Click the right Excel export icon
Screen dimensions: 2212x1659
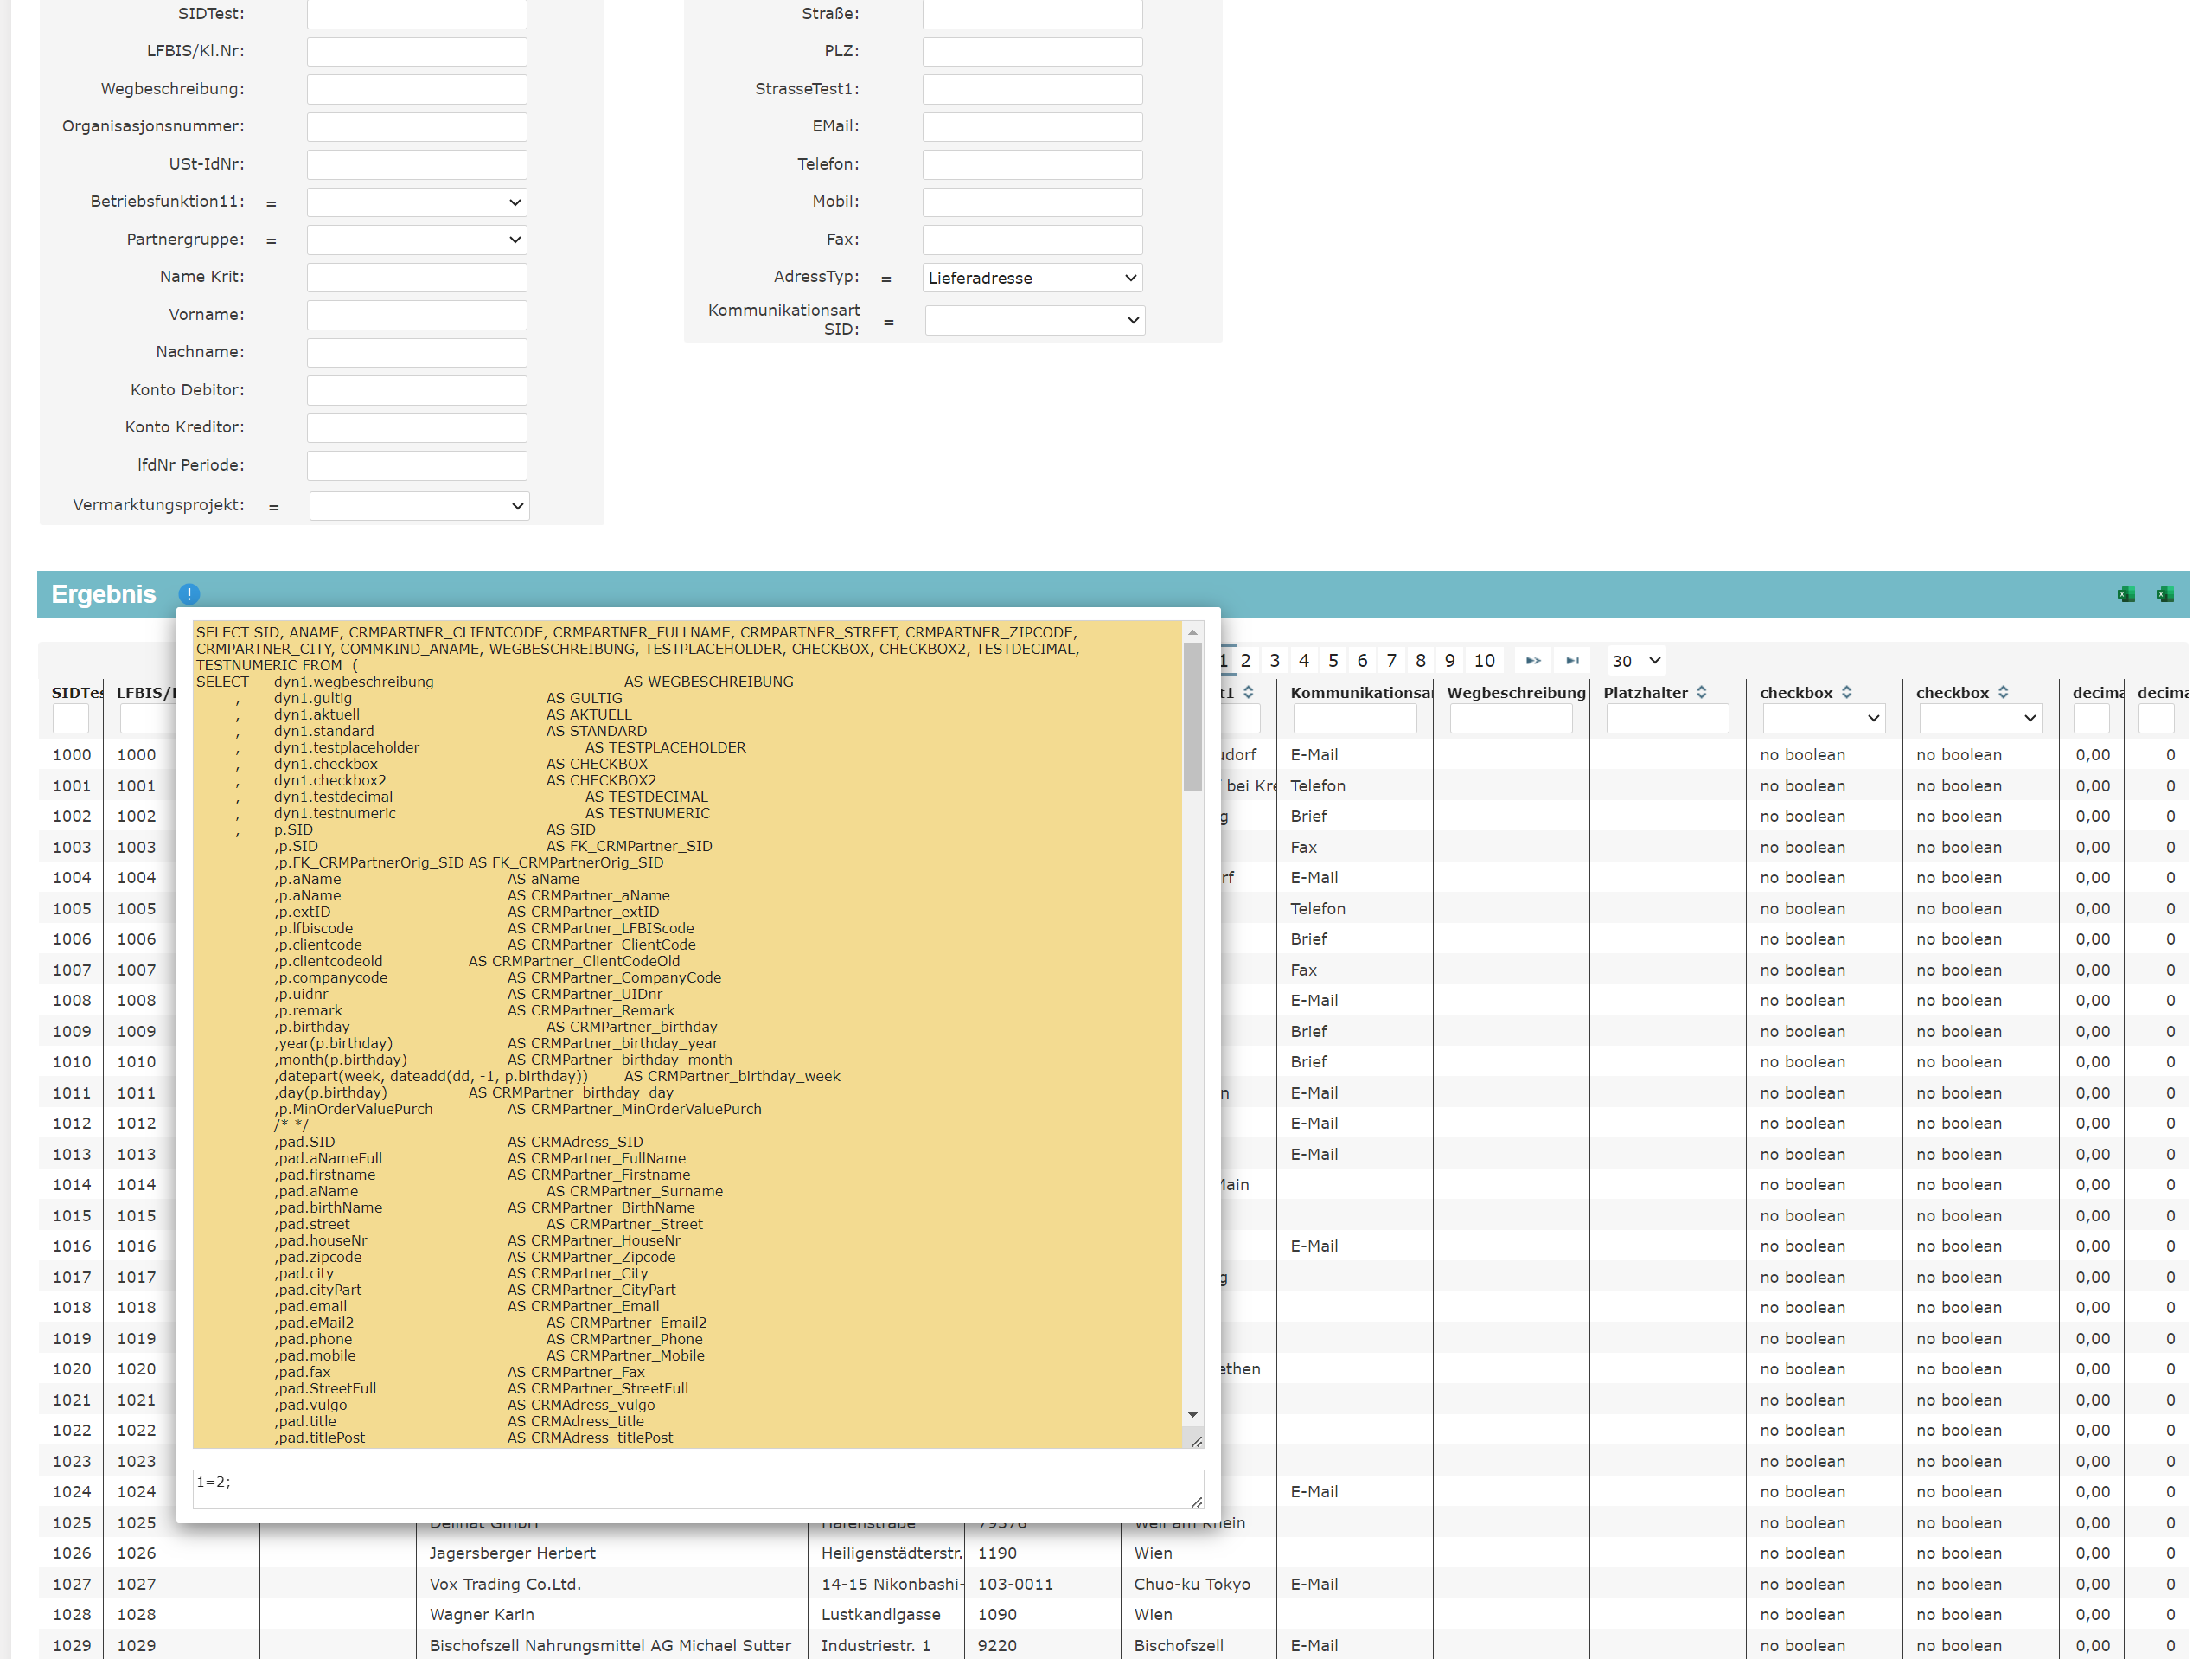click(2164, 594)
